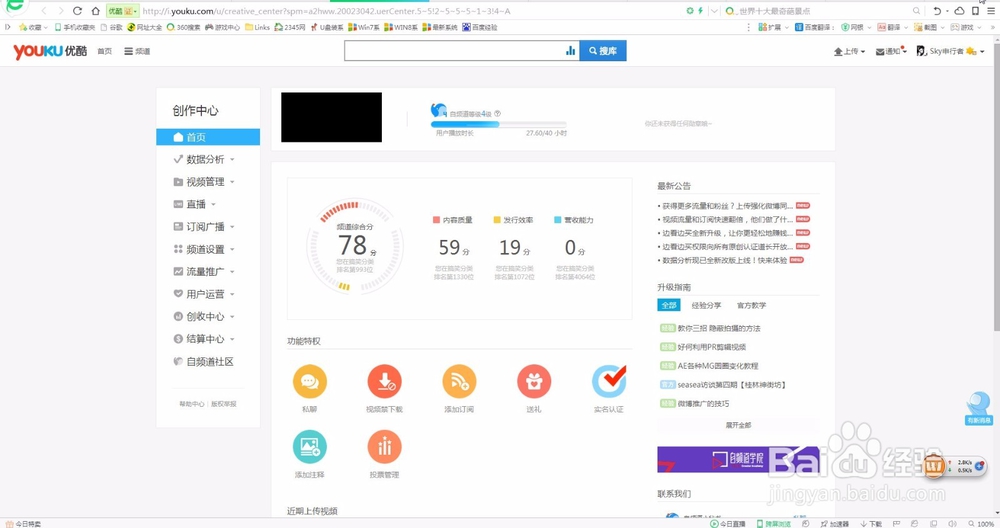Open the 帮助中心 link in sidebar
The width and height of the screenshot is (1000, 528).
(x=191, y=404)
